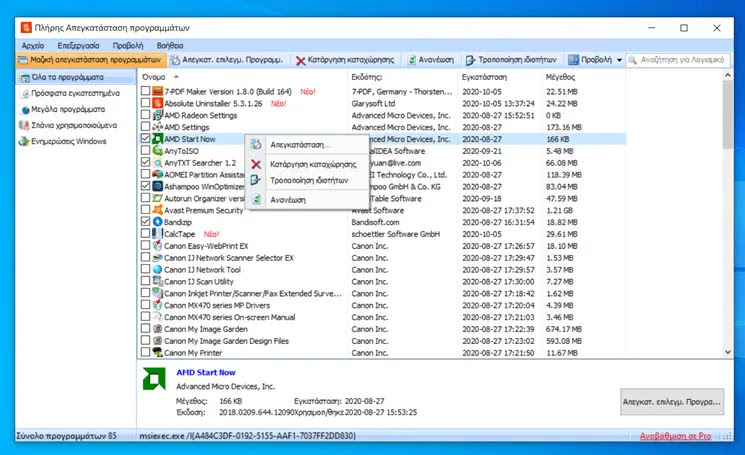745x455 pixels.
Task: Click the Bandizip program icon
Action: click(158, 222)
